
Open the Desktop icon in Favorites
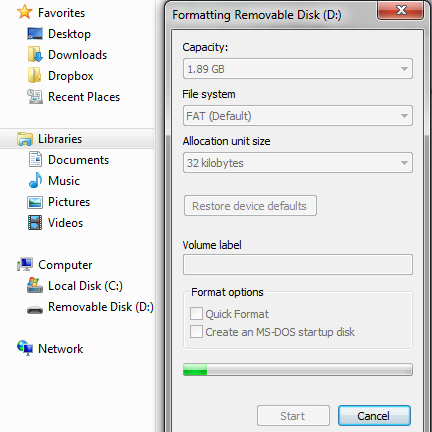35,34
